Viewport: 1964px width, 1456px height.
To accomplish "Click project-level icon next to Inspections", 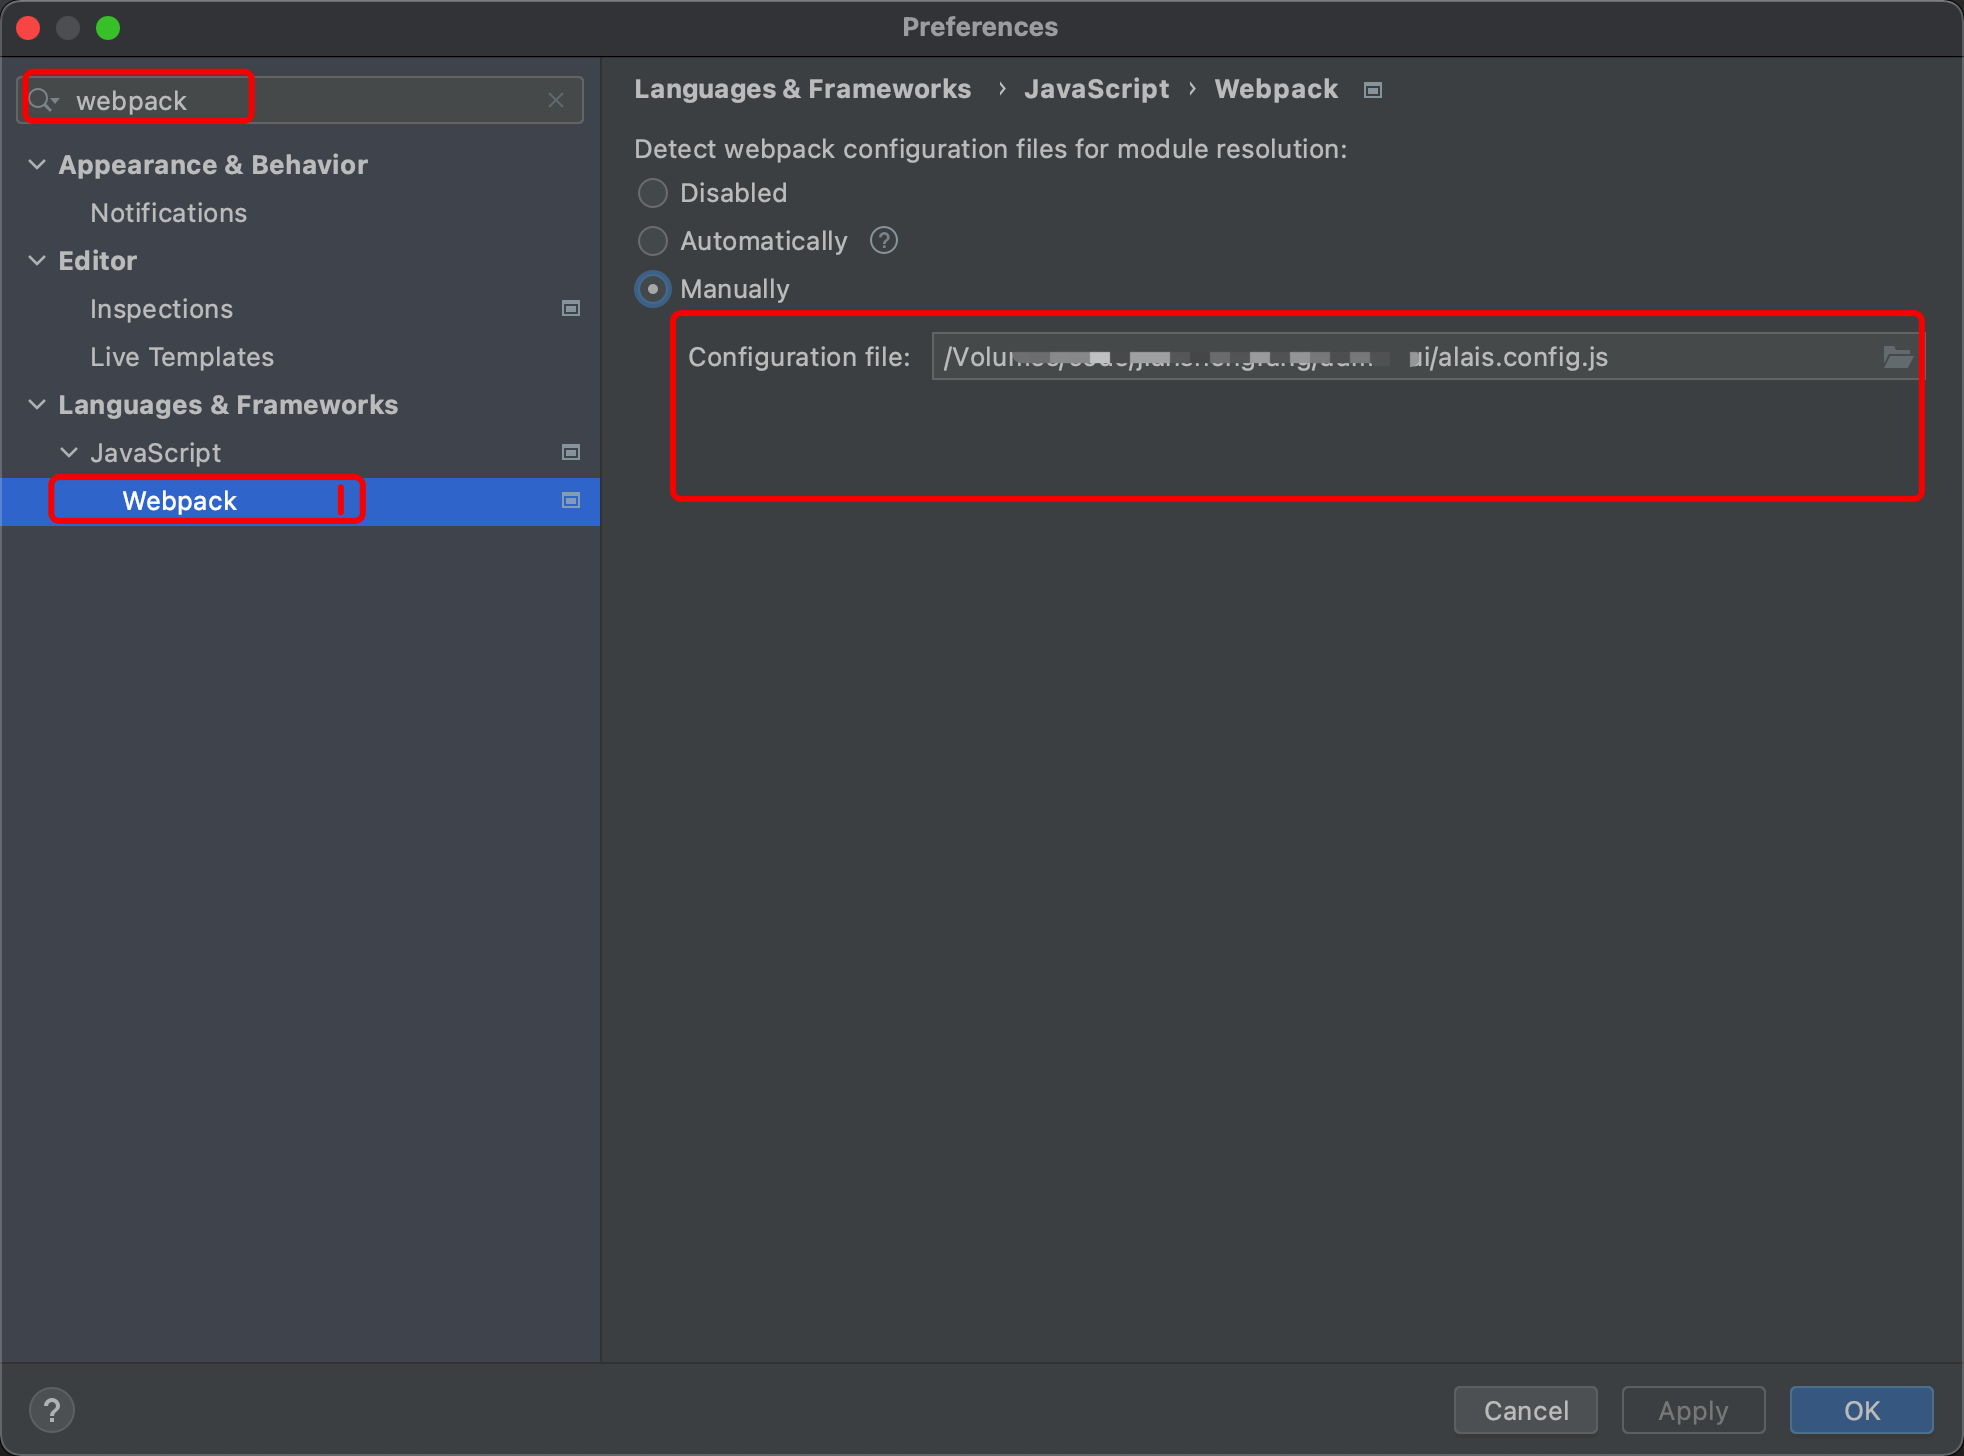I will tap(571, 308).
